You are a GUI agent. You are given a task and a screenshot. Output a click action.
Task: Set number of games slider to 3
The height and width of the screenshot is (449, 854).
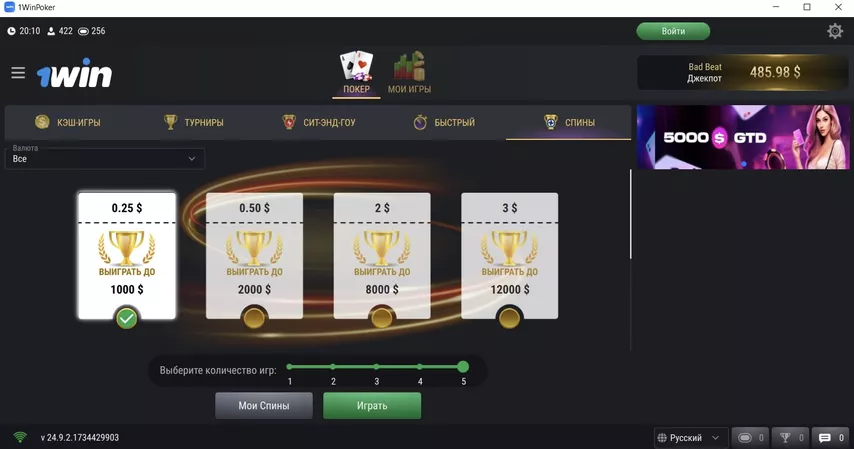click(376, 367)
